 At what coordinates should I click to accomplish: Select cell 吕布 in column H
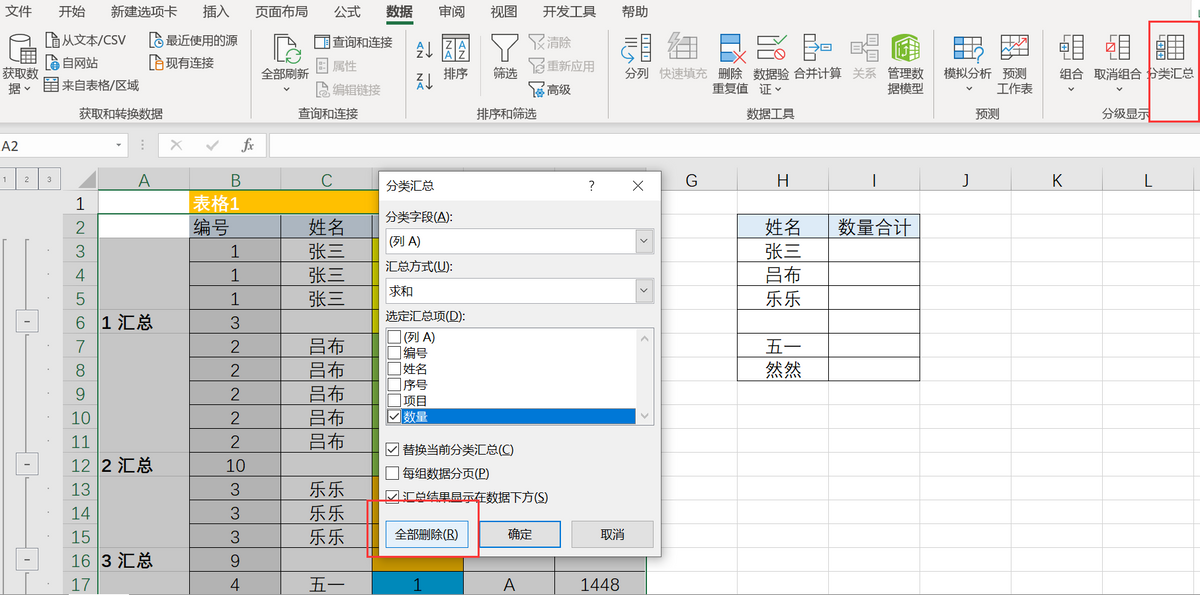tap(783, 275)
